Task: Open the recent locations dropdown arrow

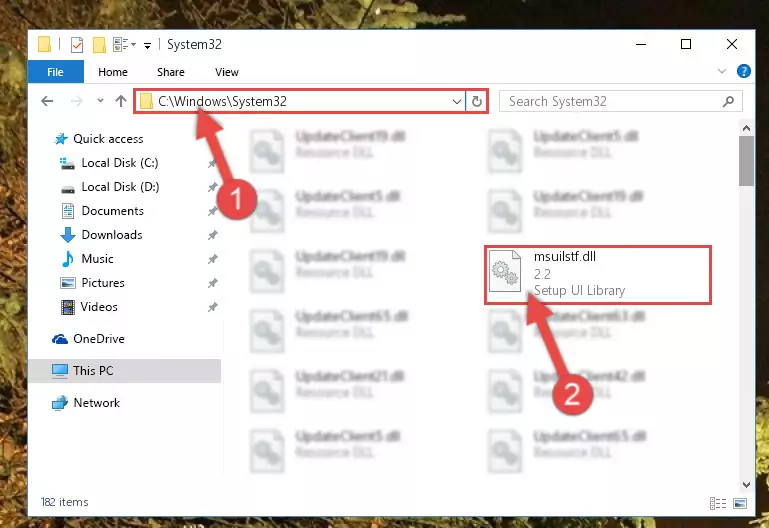Action: click(x=100, y=101)
